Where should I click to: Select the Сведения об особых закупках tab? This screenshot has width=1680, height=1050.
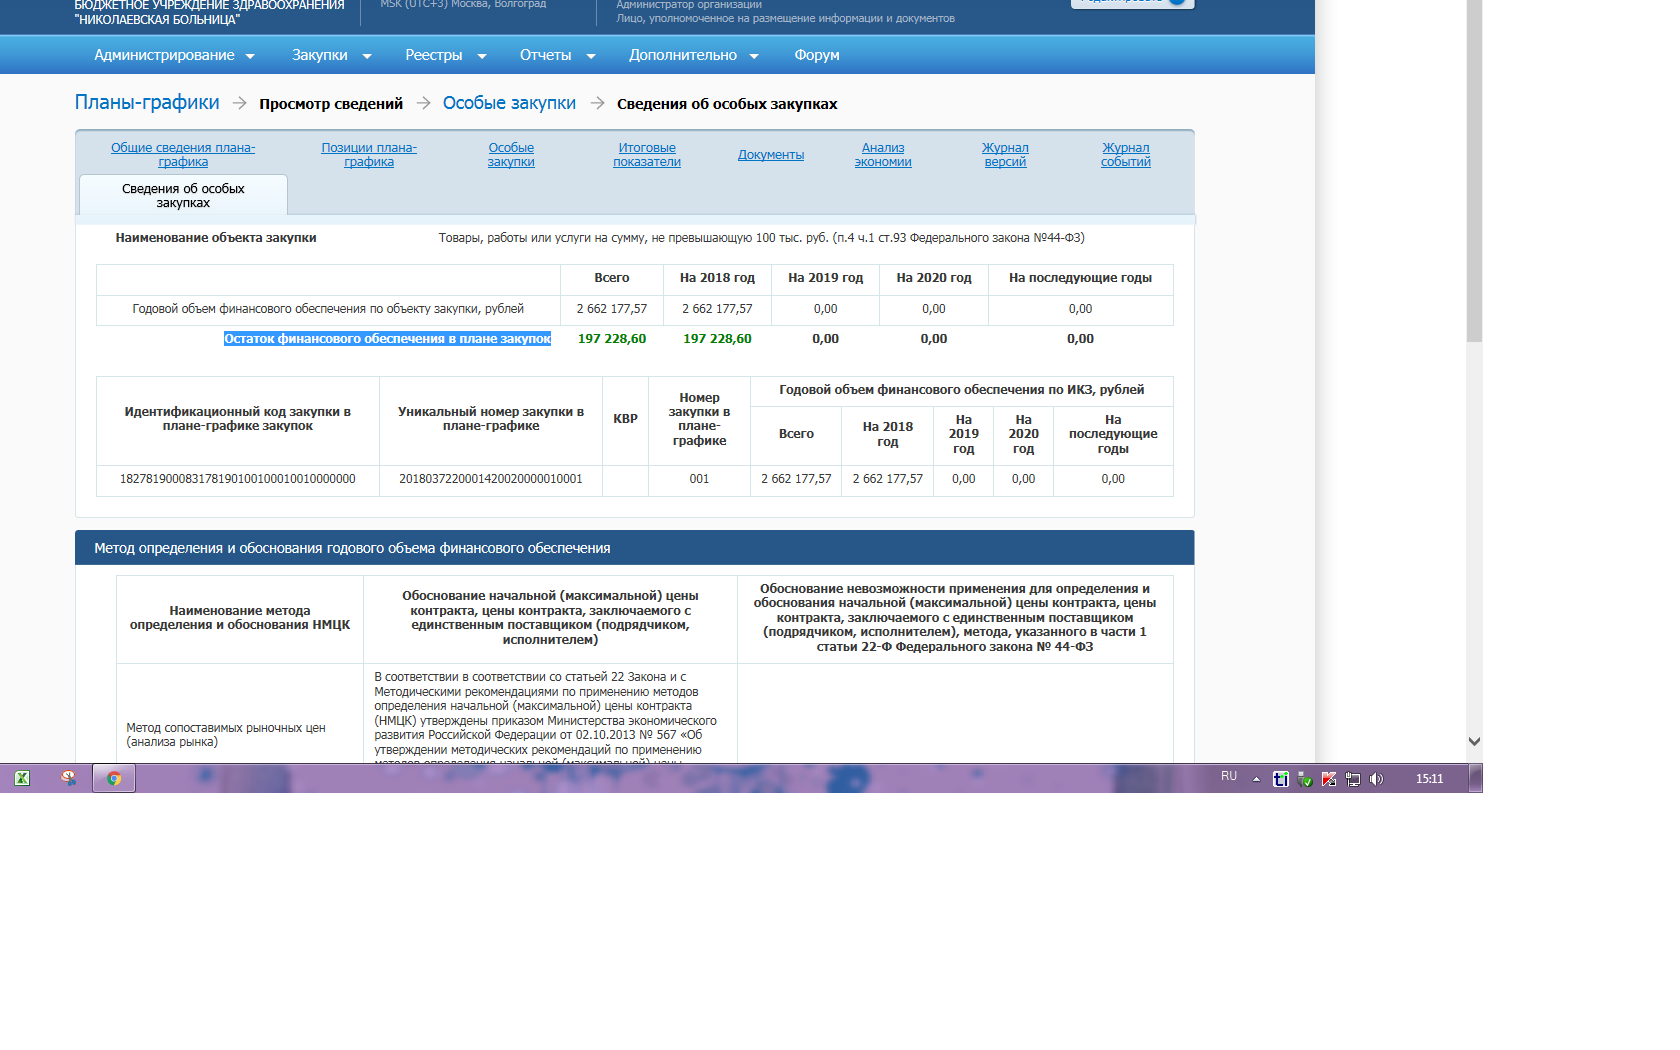pyautogui.click(x=183, y=195)
